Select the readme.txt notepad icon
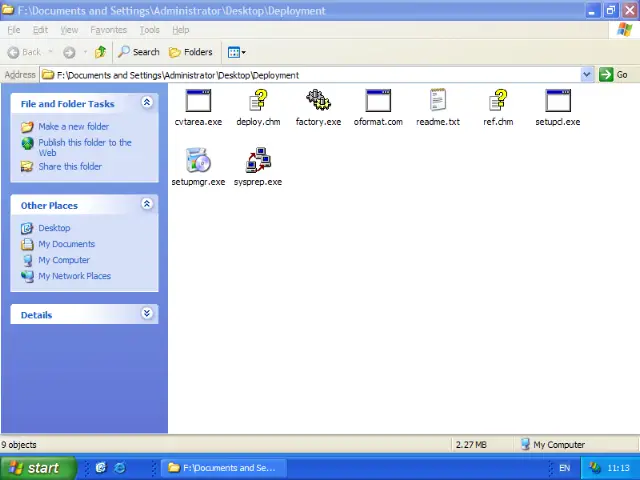Screen dimensions: 640x480 438,100
